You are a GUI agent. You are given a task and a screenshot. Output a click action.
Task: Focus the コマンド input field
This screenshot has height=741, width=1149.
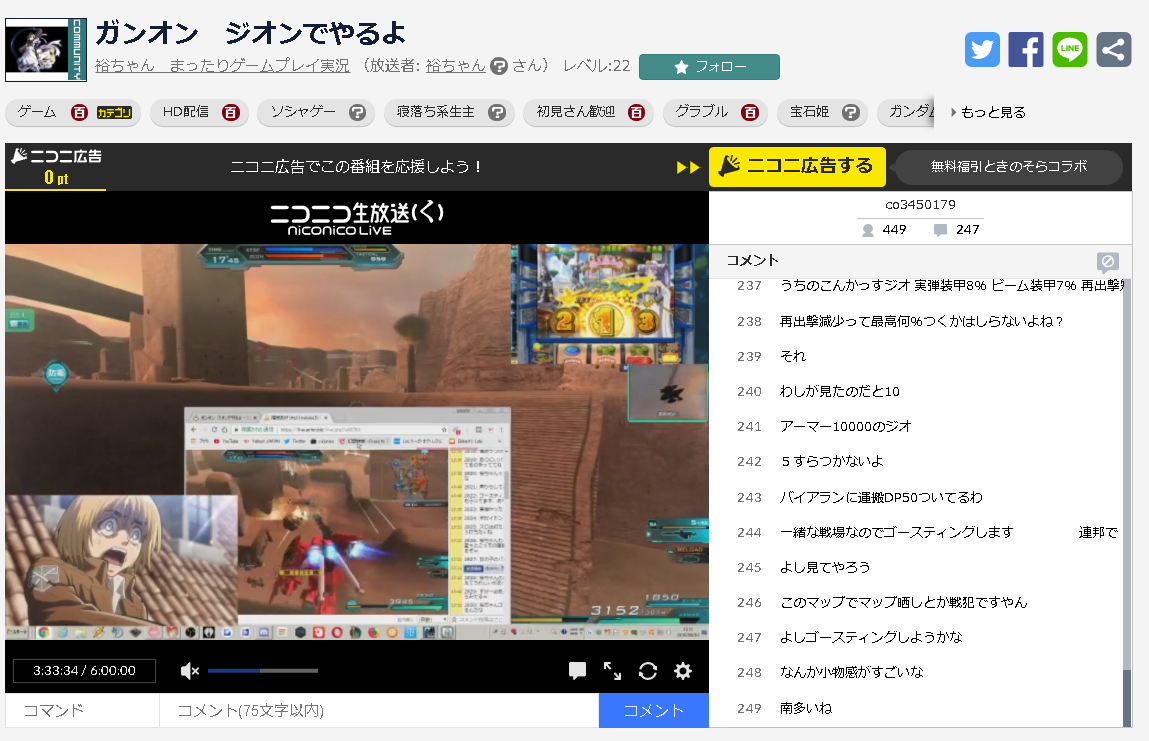82,710
